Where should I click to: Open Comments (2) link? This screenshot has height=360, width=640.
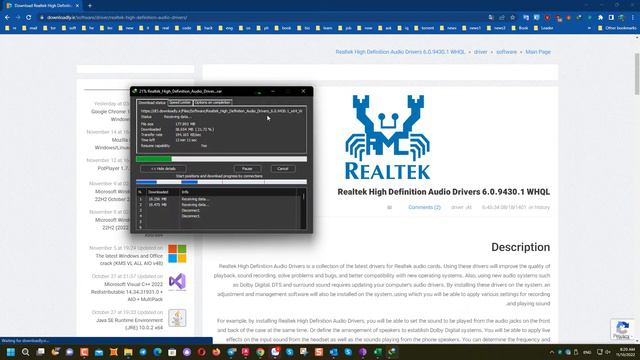pyautogui.click(x=424, y=207)
